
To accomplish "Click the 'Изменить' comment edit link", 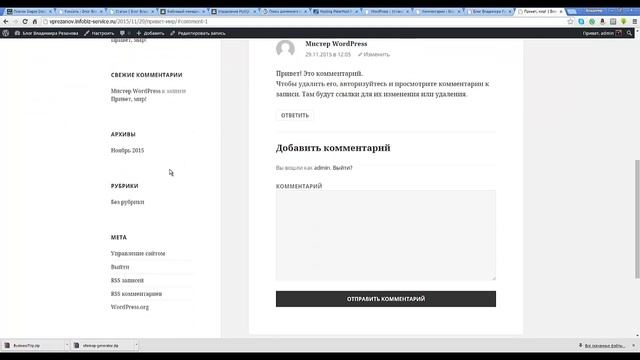I will (x=374, y=54).
